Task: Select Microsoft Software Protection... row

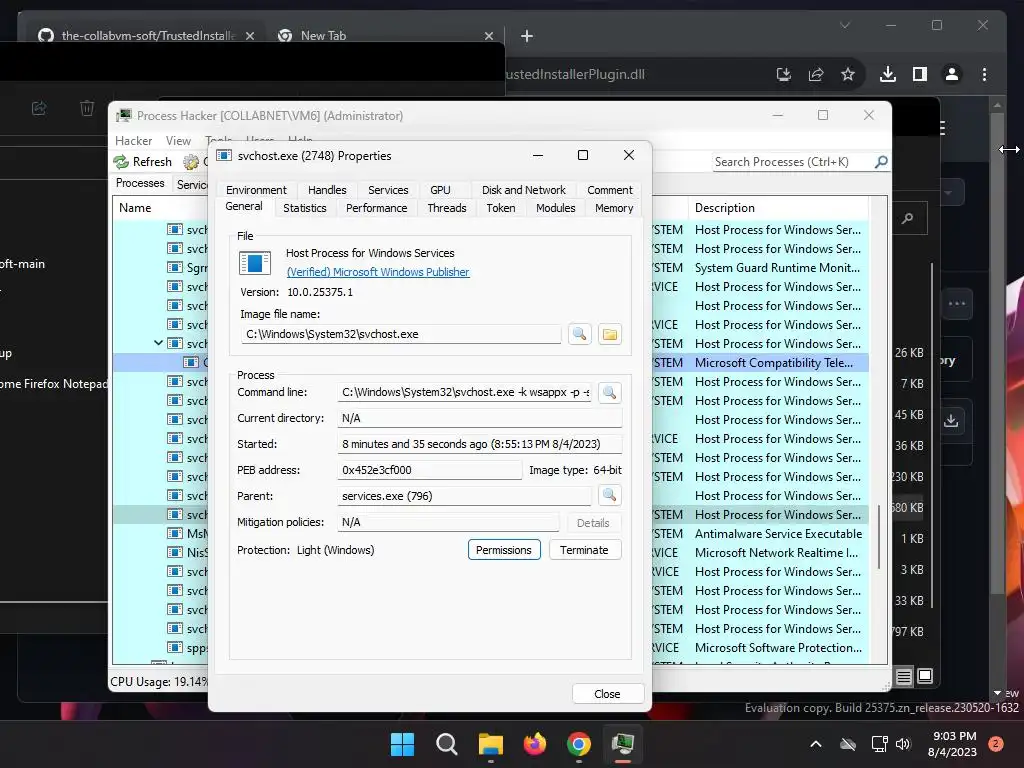Action: click(x=778, y=648)
